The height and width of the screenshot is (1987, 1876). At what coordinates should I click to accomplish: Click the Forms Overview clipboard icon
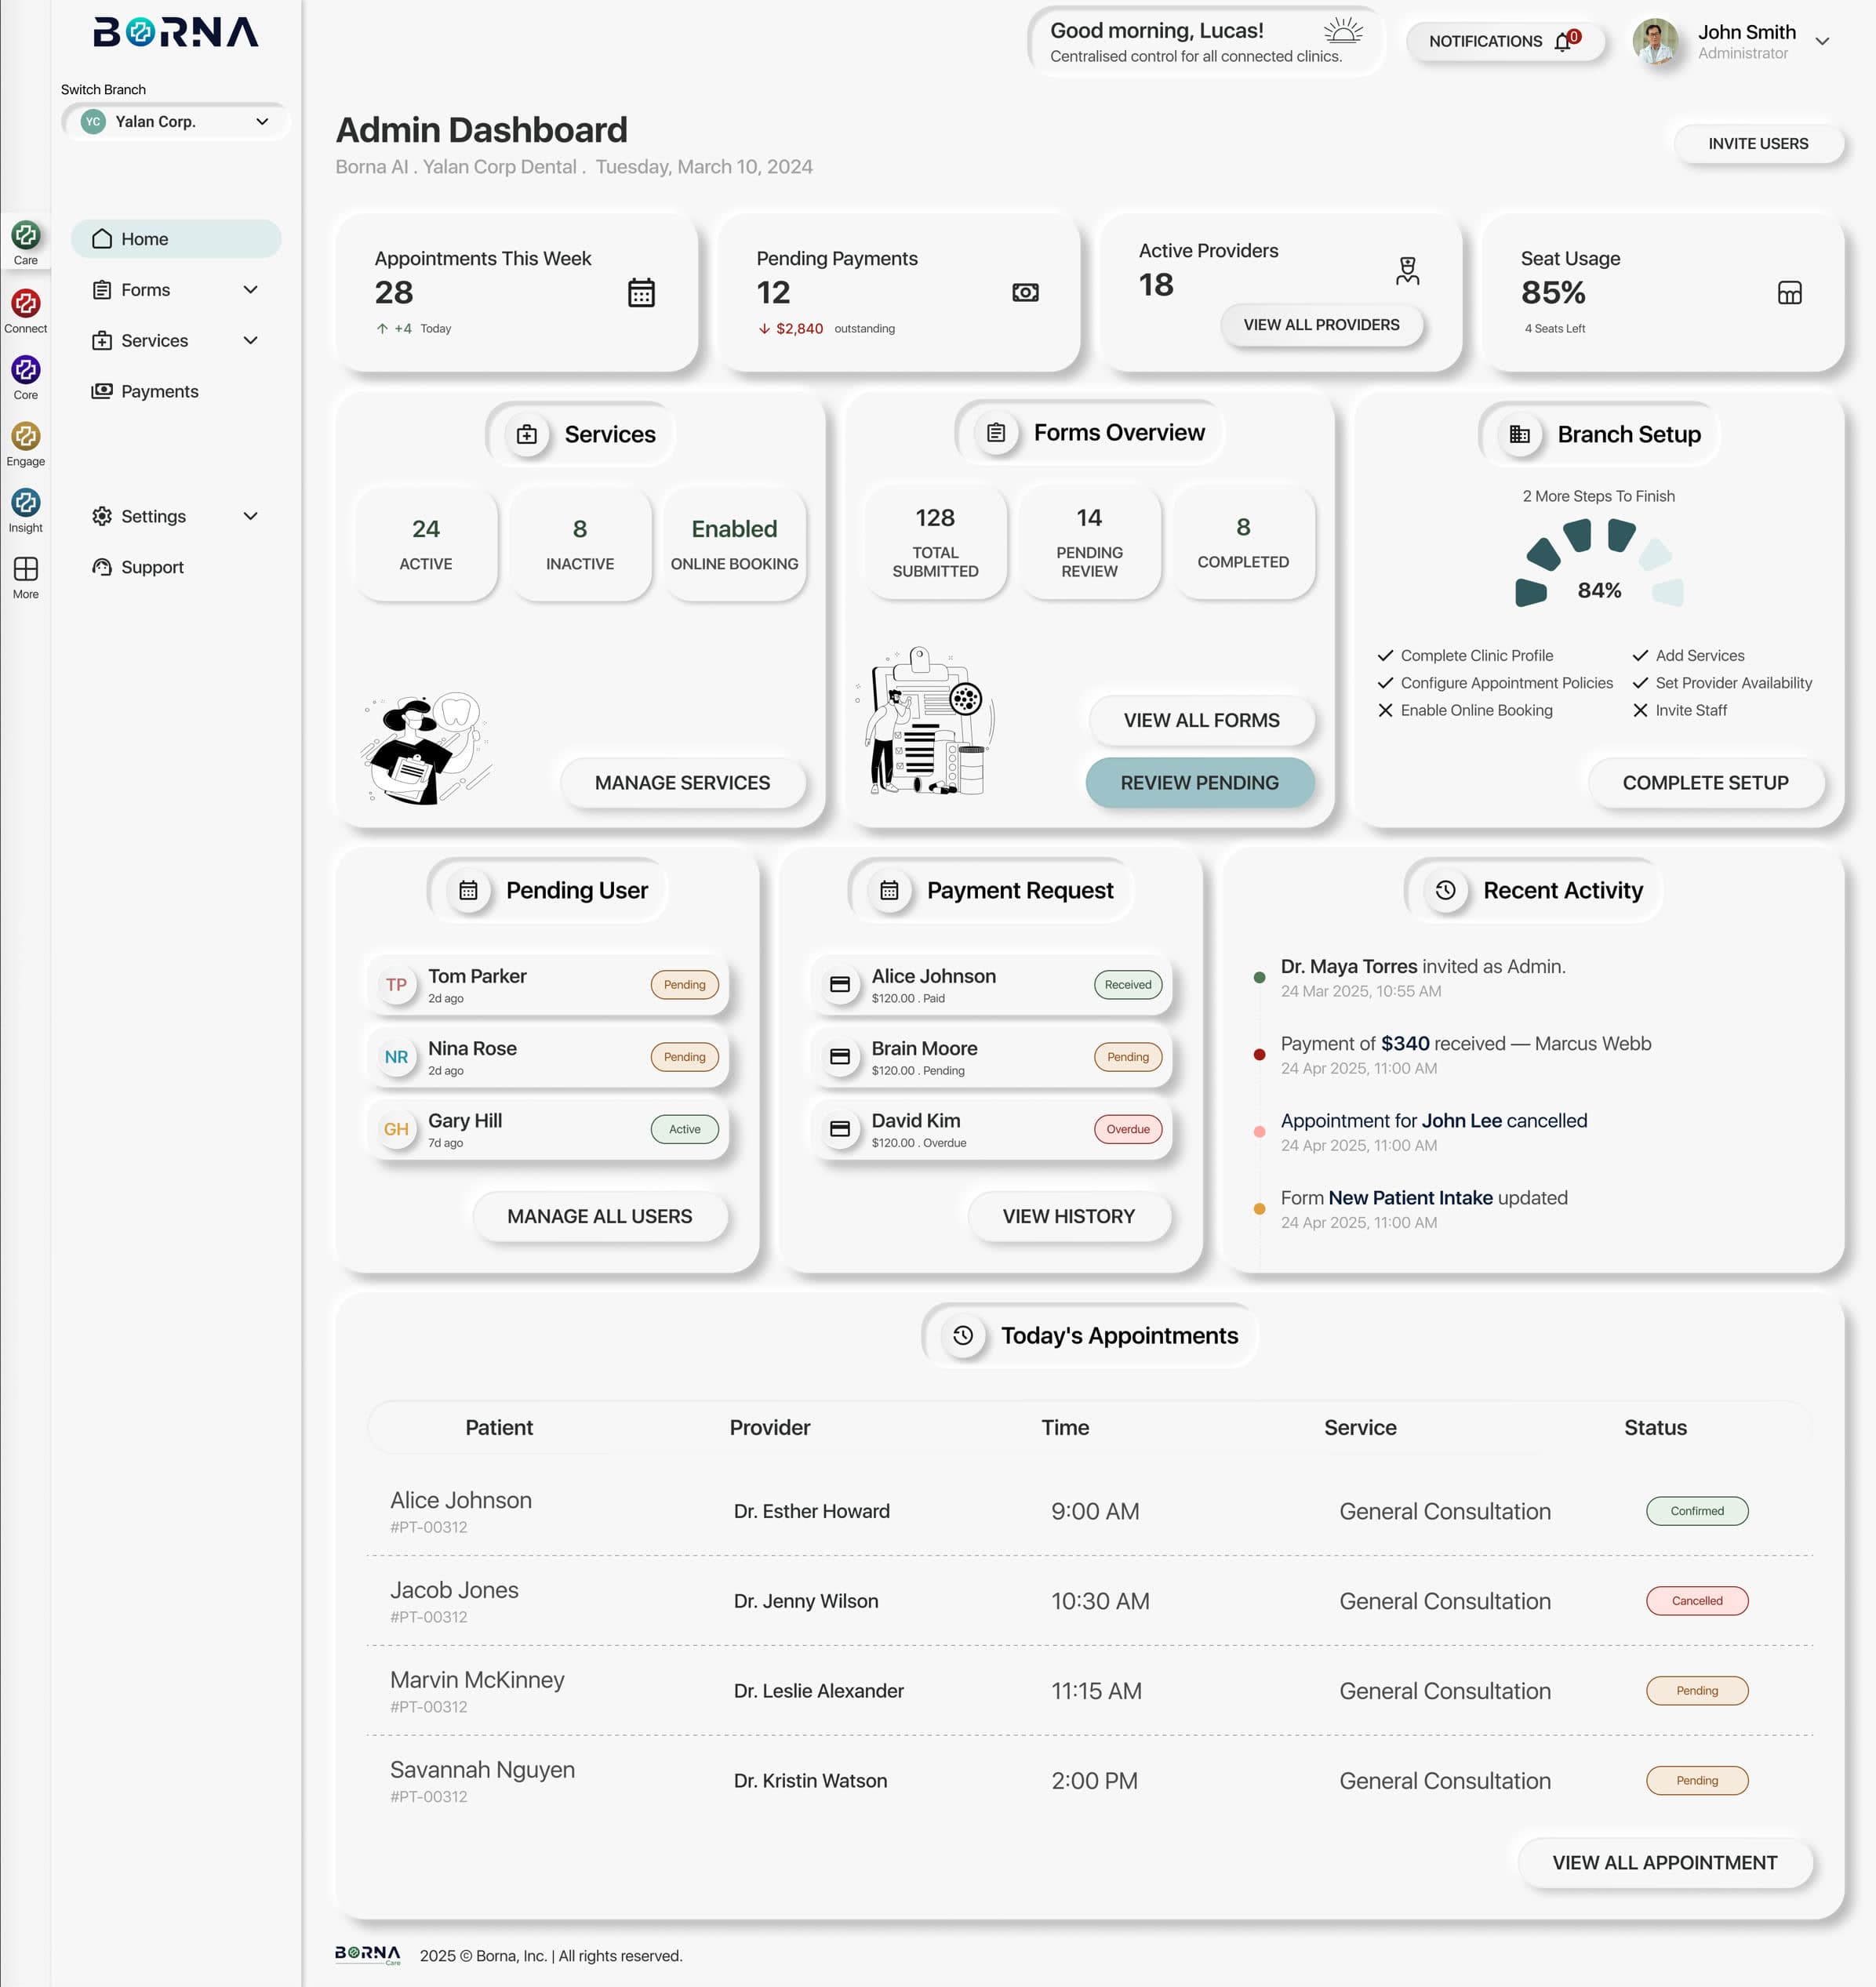[996, 433]
